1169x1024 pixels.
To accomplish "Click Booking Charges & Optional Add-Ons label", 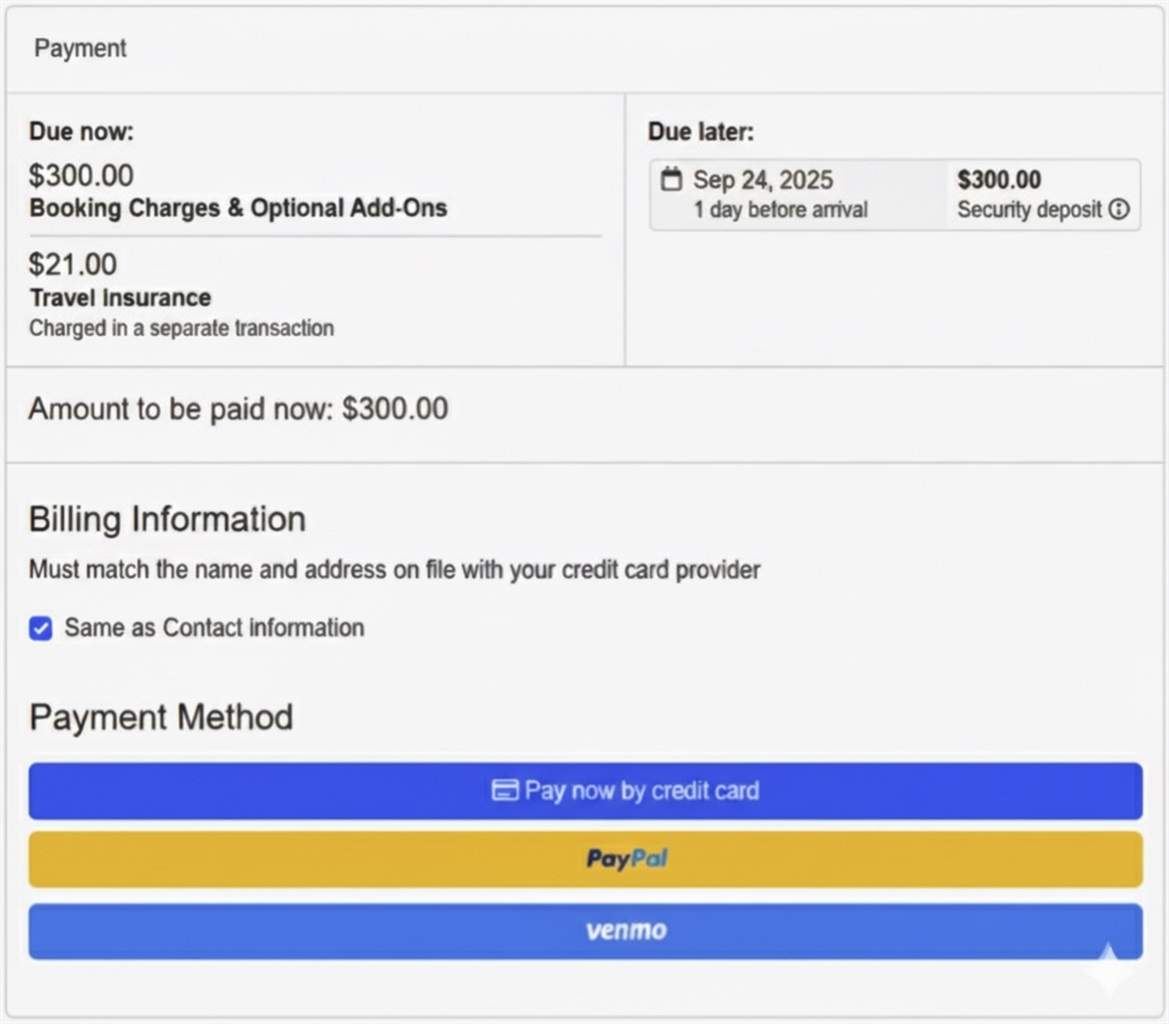I will [238, 208].
